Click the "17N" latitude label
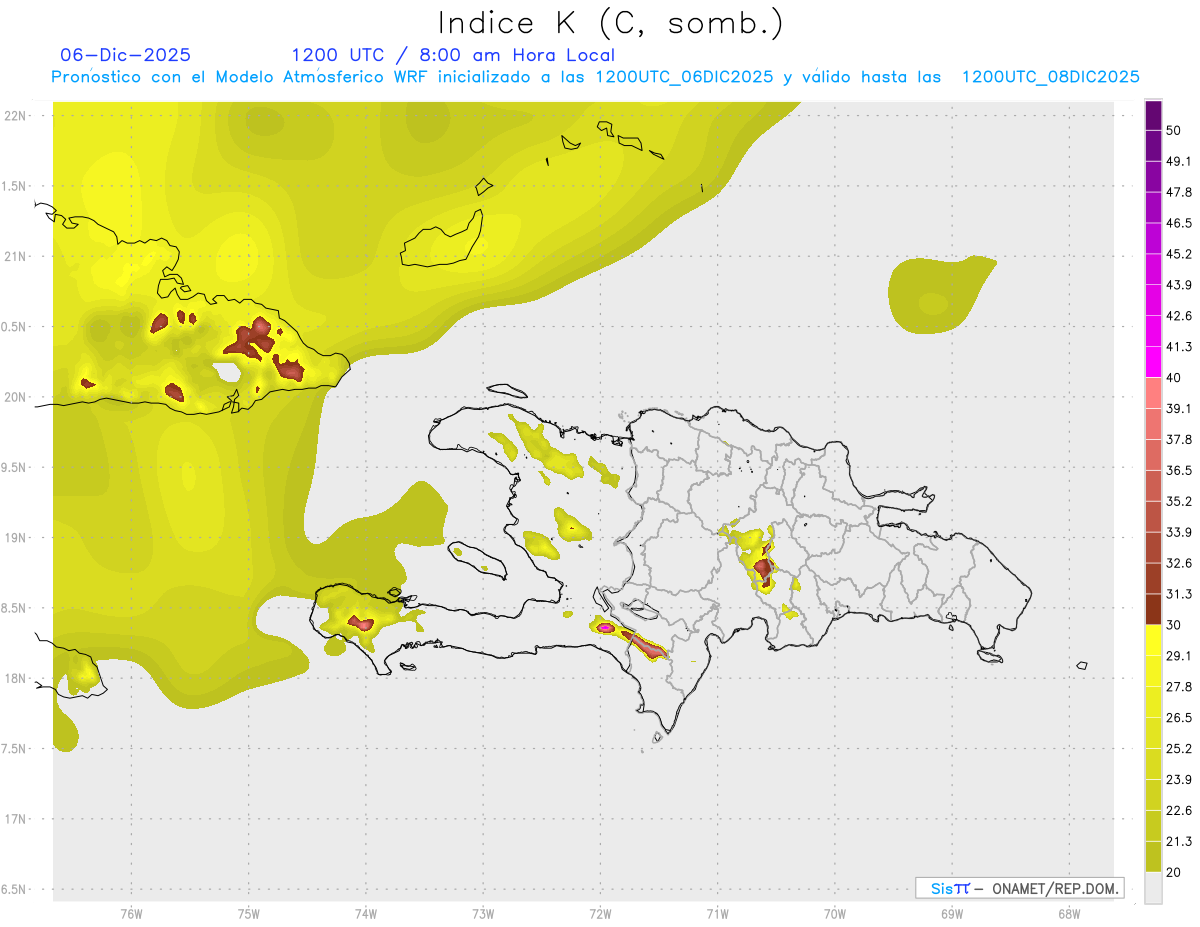Screen dimensions: 1200x927 point(16,819)
